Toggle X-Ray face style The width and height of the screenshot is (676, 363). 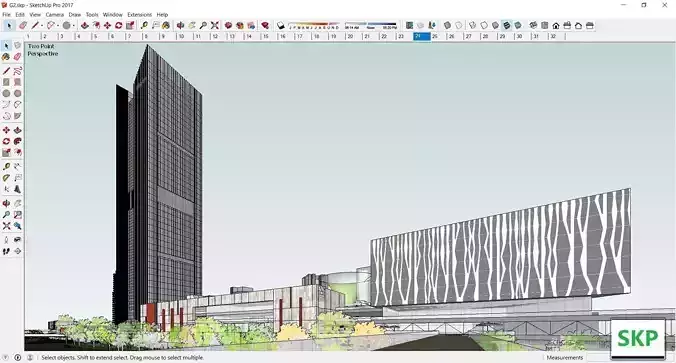point(448,25)
